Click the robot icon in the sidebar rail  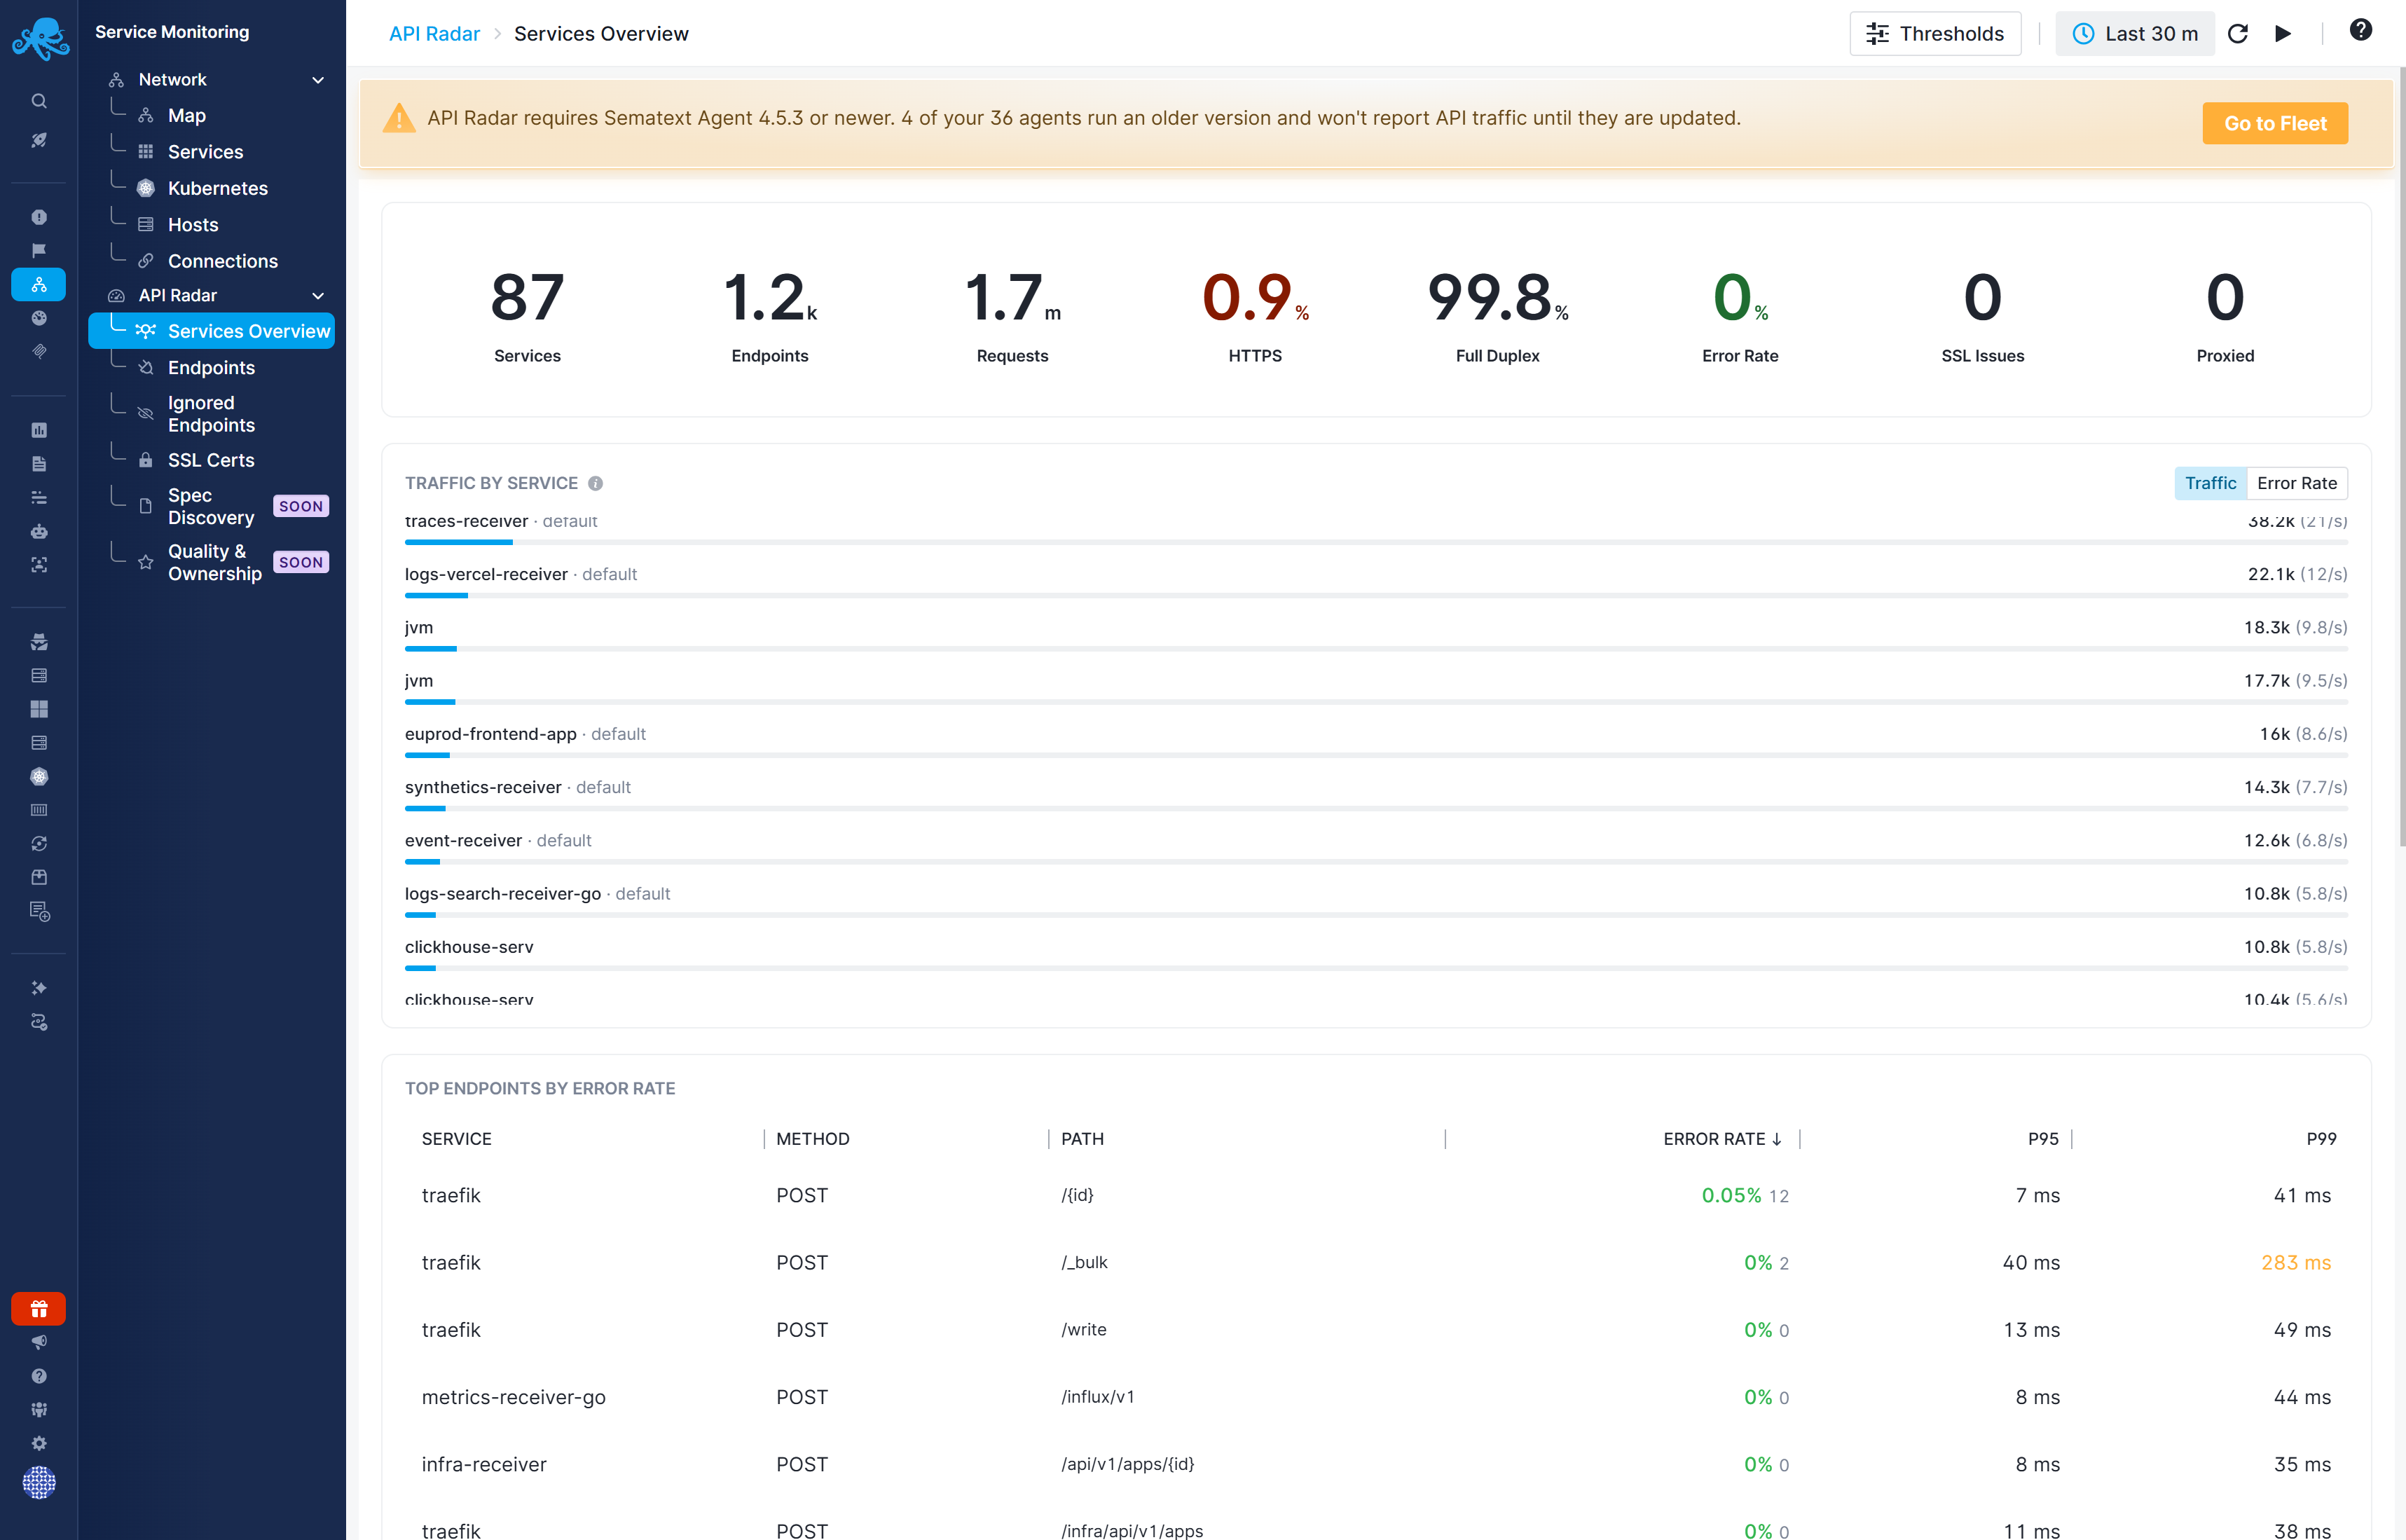point(39,531)
